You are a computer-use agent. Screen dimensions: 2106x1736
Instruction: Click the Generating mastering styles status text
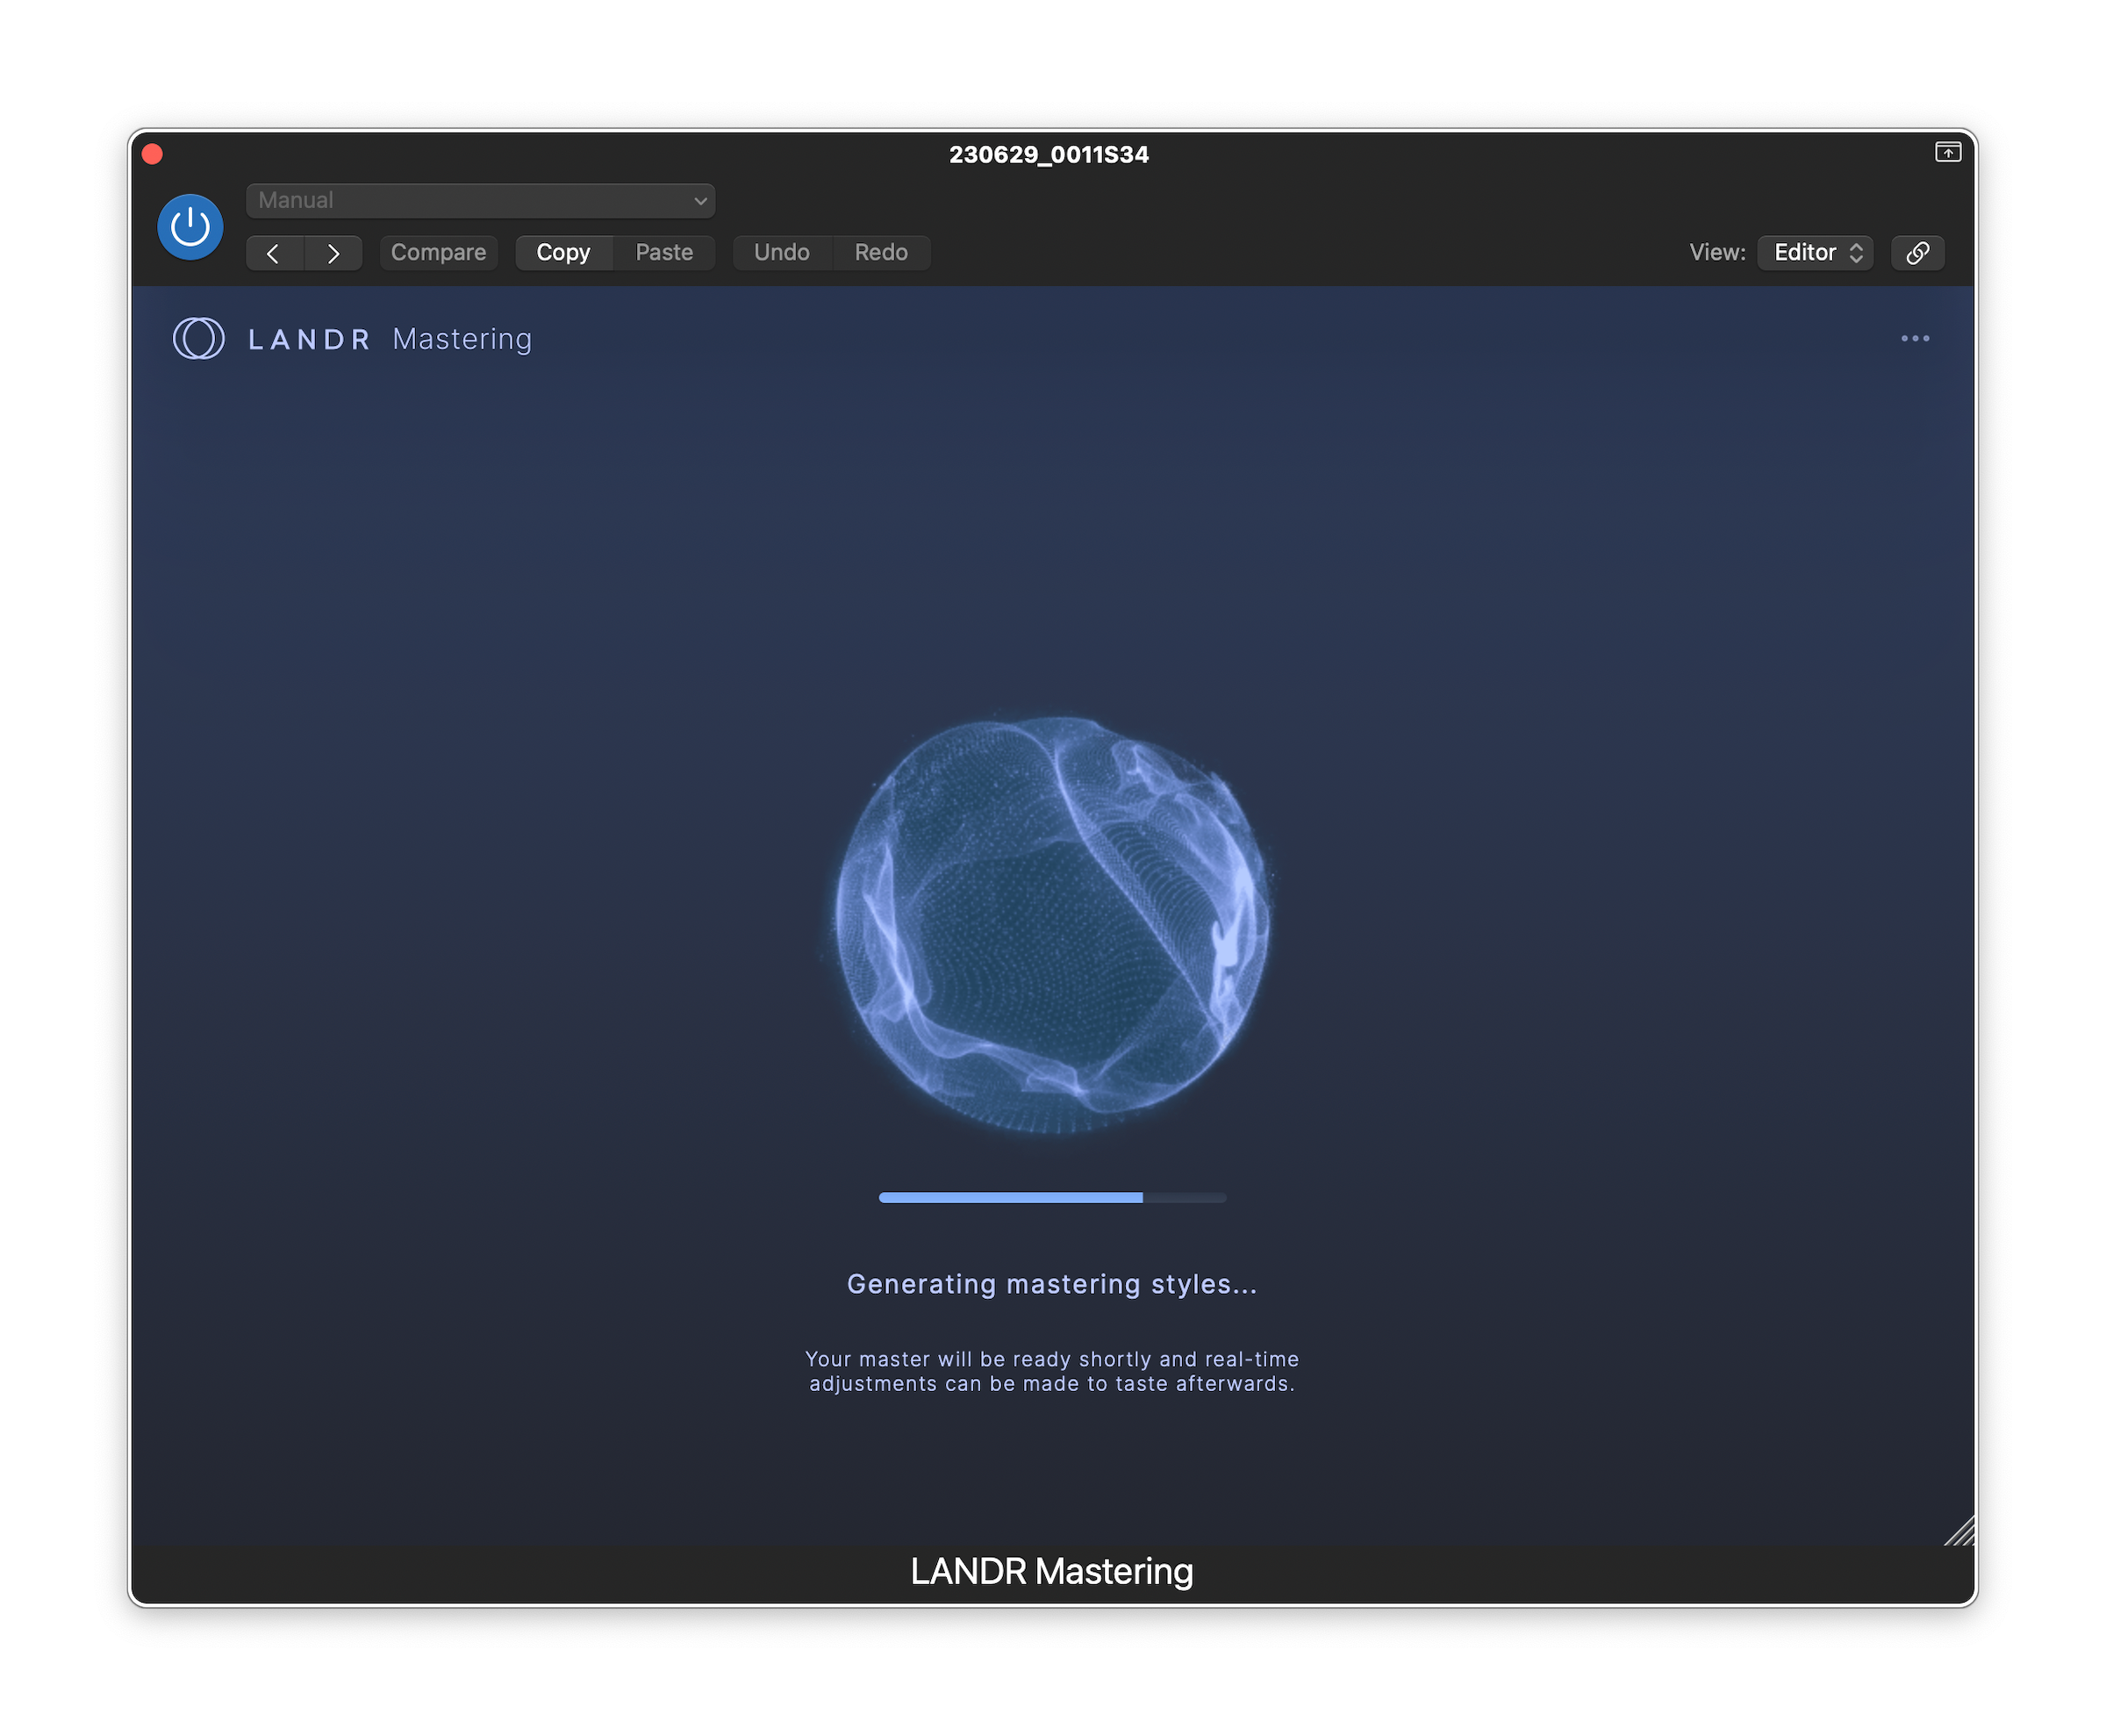pyautogui.click(x=1052, y=1284)
